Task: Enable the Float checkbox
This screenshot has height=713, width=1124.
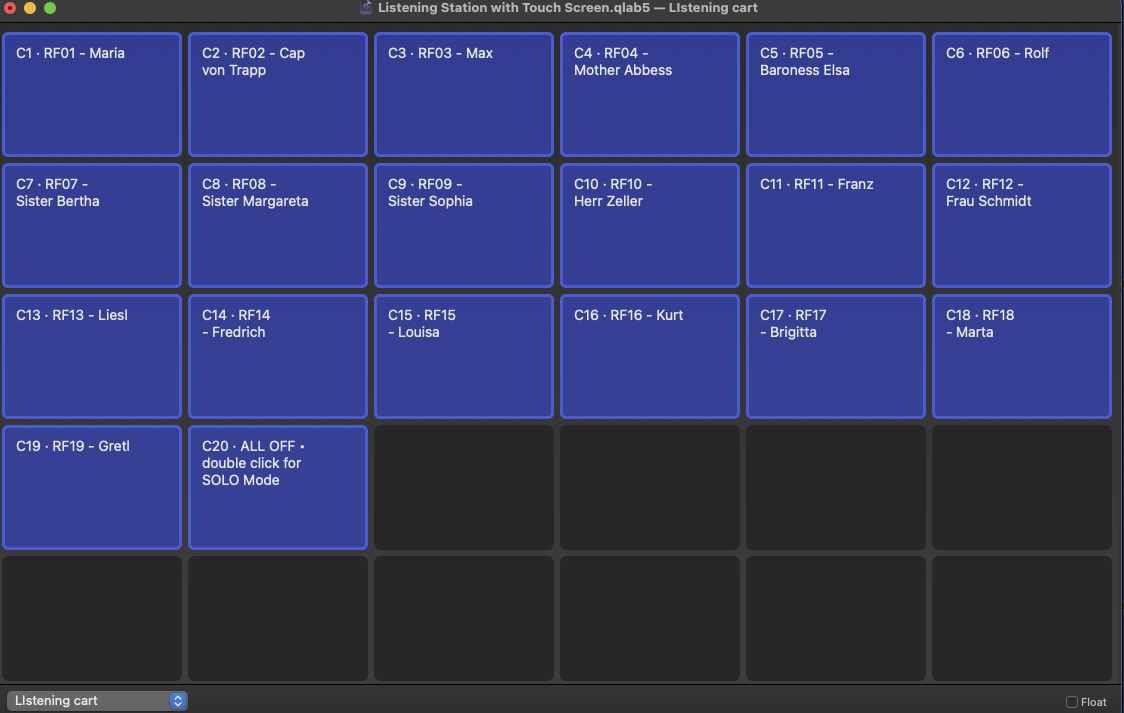Action: pyautogui.click(x=1072, y=702)
